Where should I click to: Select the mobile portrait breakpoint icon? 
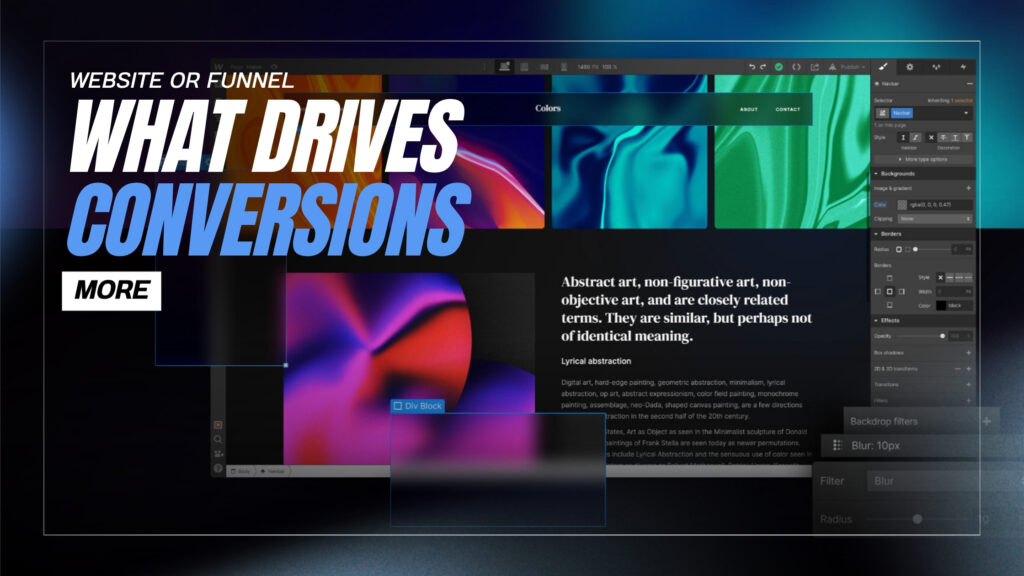tap(562, 67)
